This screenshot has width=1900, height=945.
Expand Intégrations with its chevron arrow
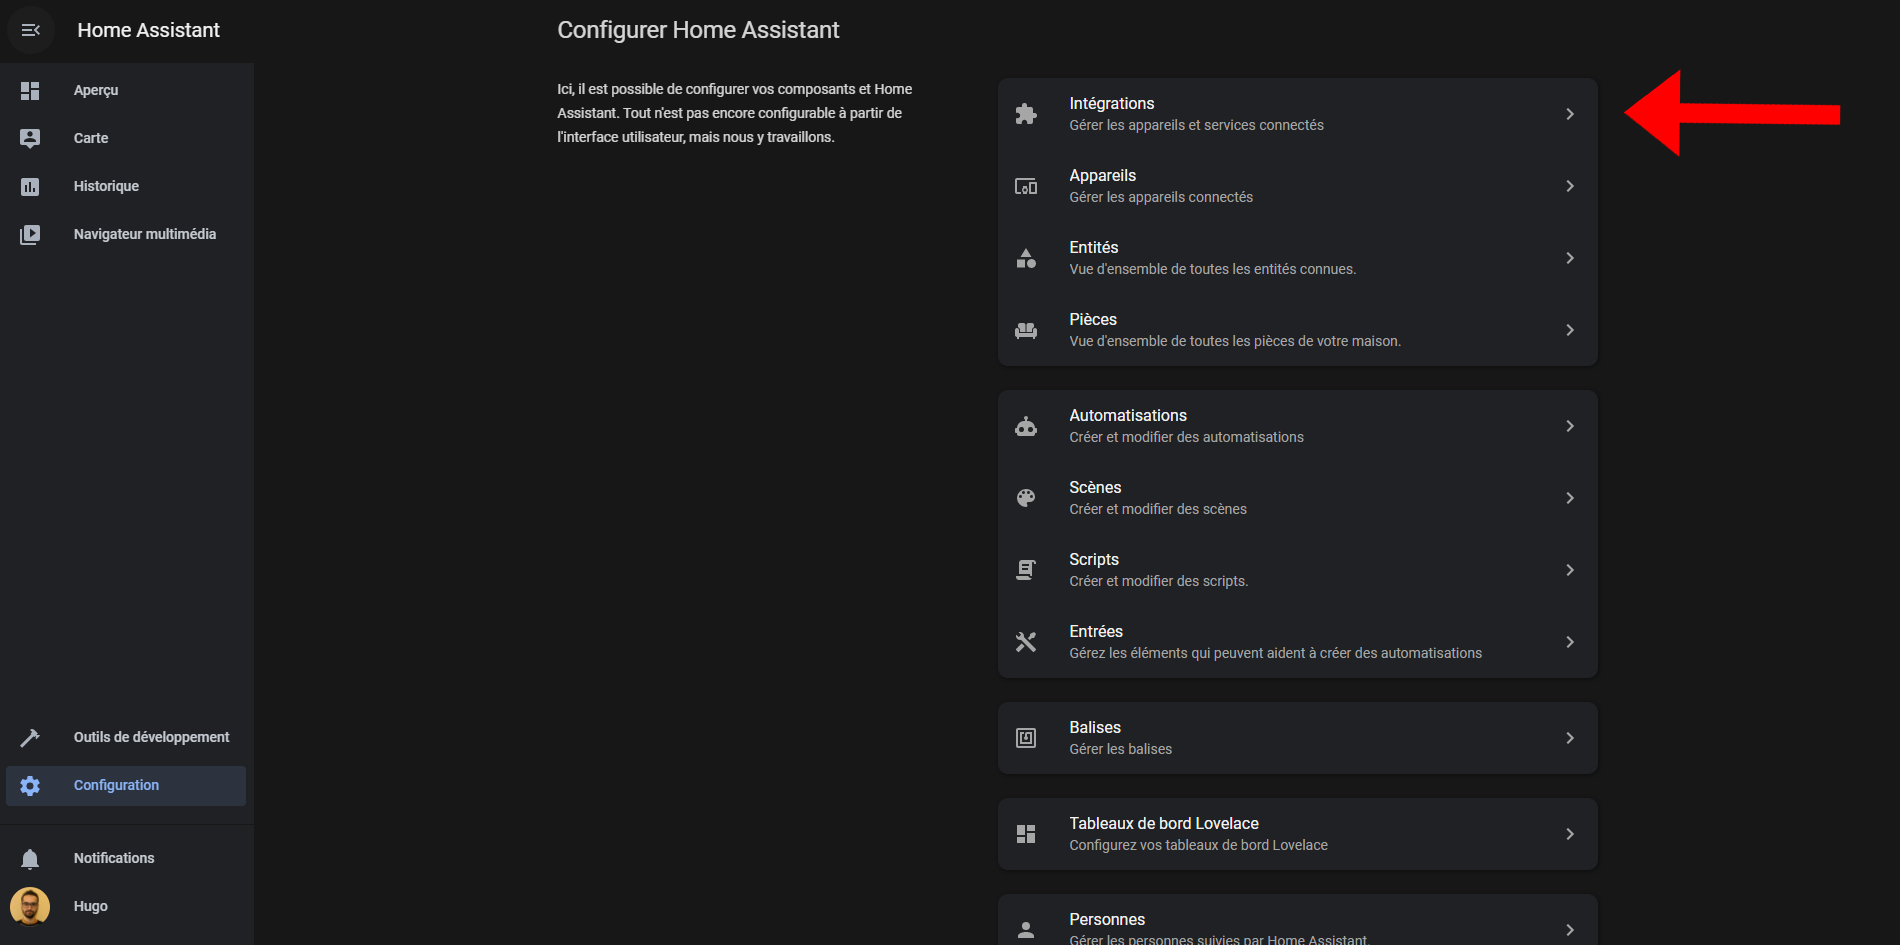(1570, 114)
